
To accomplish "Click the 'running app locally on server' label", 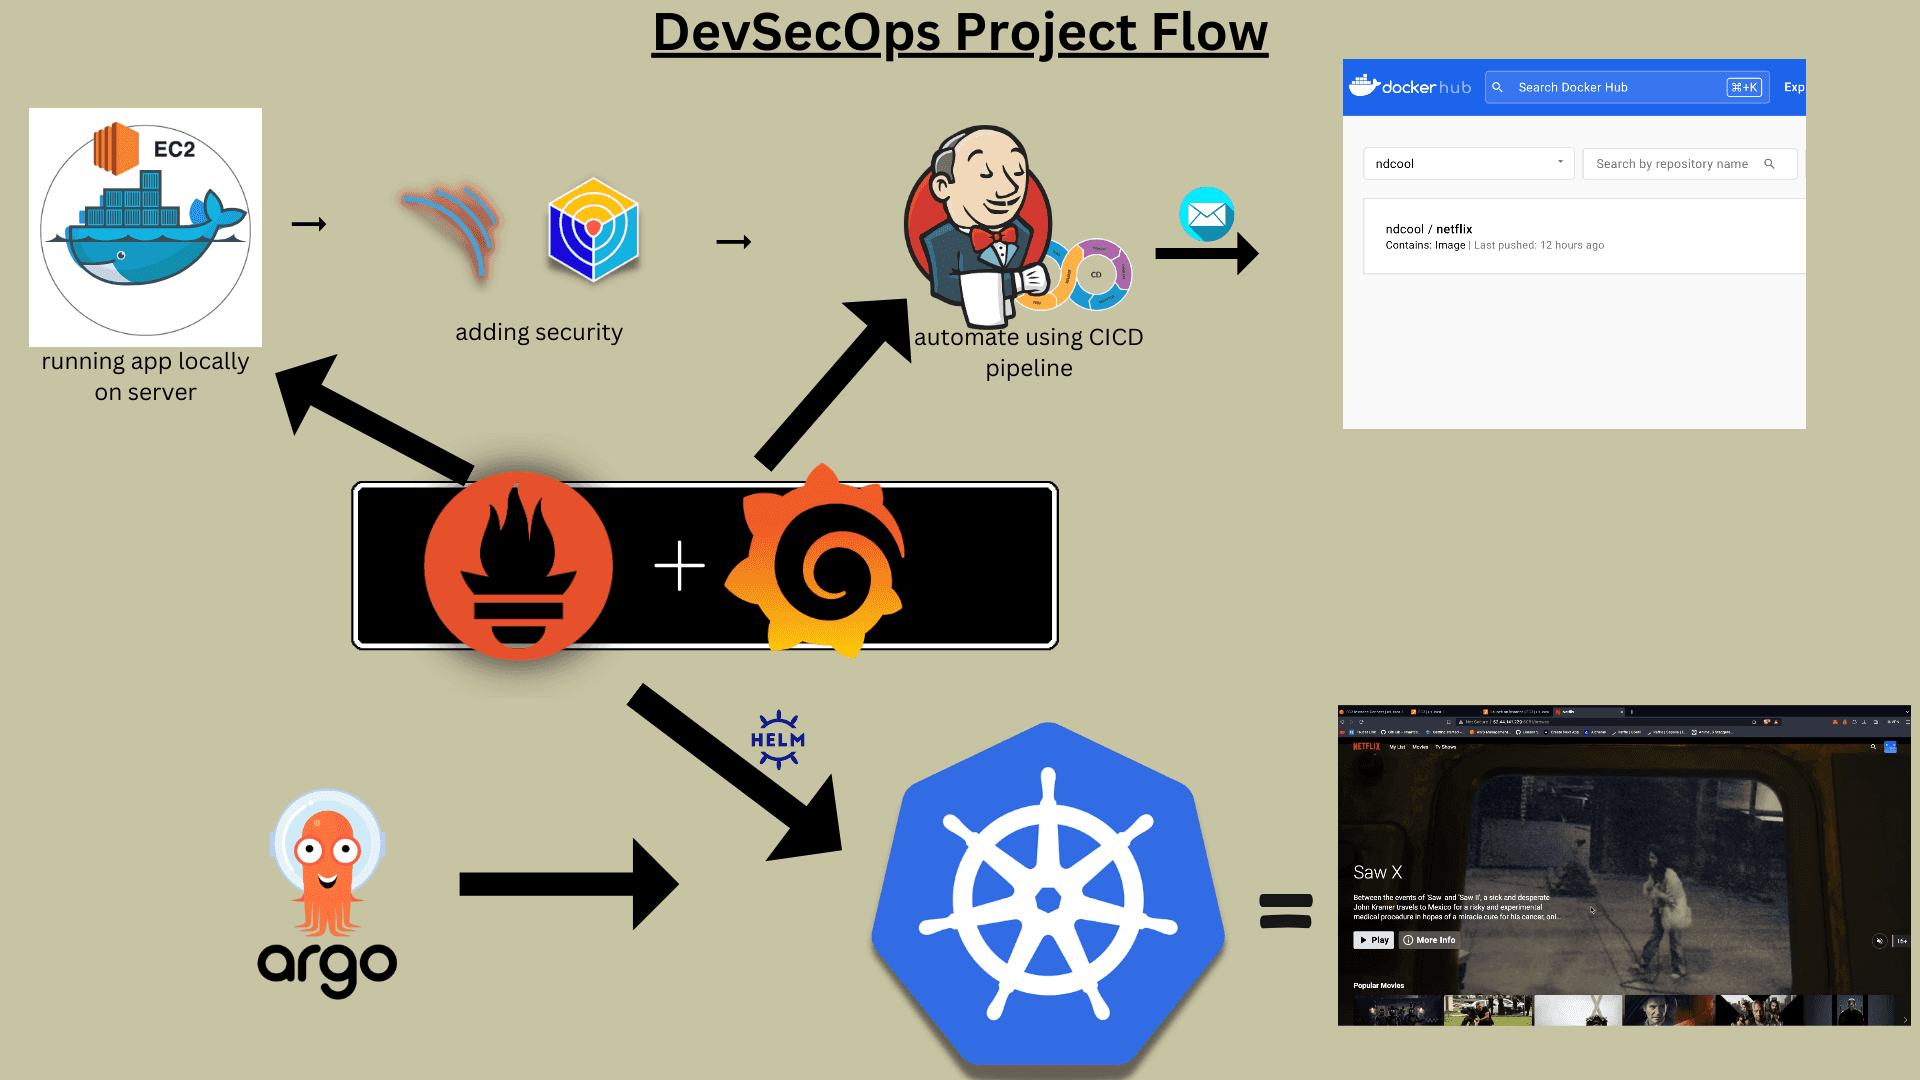I will click(145, 377).
